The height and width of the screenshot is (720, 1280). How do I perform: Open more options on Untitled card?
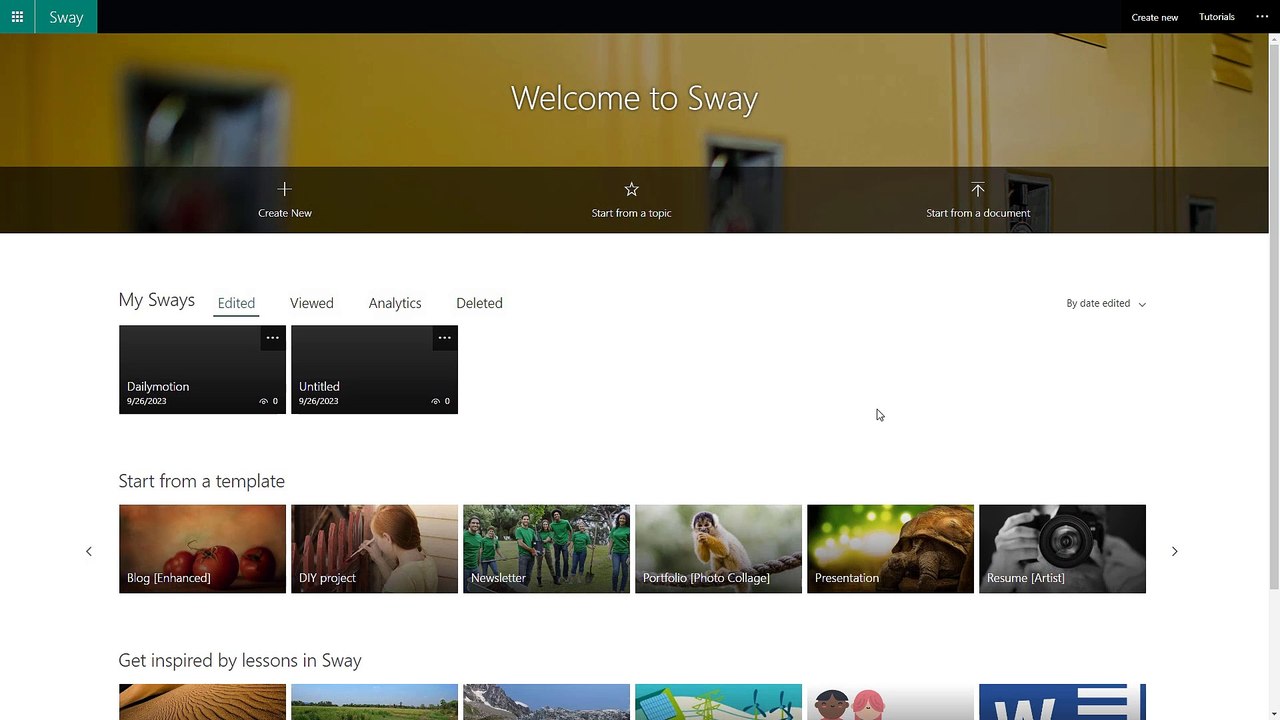pos(444,338)
